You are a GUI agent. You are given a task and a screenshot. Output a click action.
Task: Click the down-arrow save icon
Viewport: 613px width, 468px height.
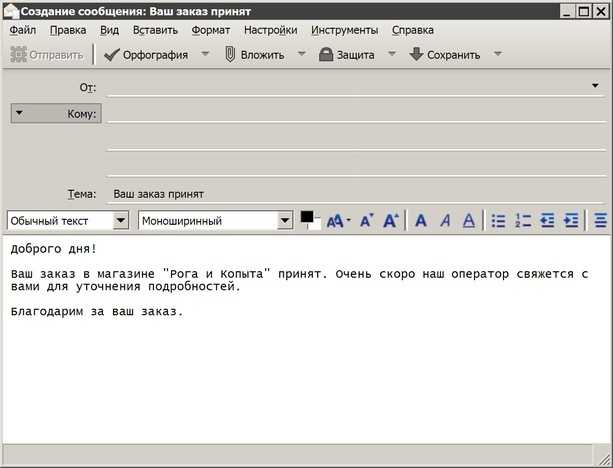pyautogui.click(x=416, y=54)
